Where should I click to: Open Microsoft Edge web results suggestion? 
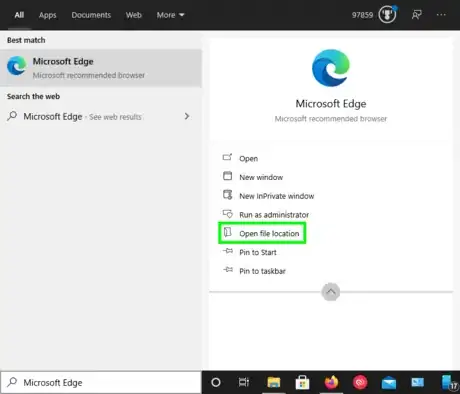pyautogui.click(x=101, y=116)
